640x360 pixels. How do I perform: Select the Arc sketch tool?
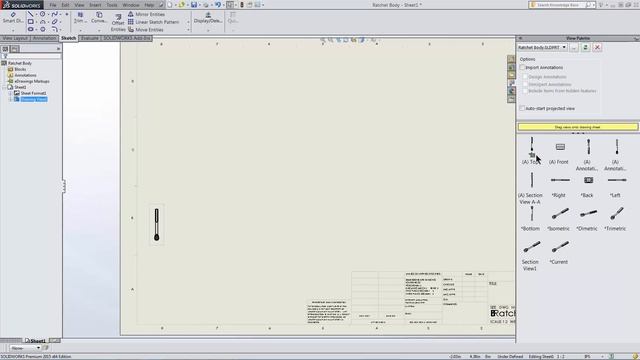tap(42, 22)
